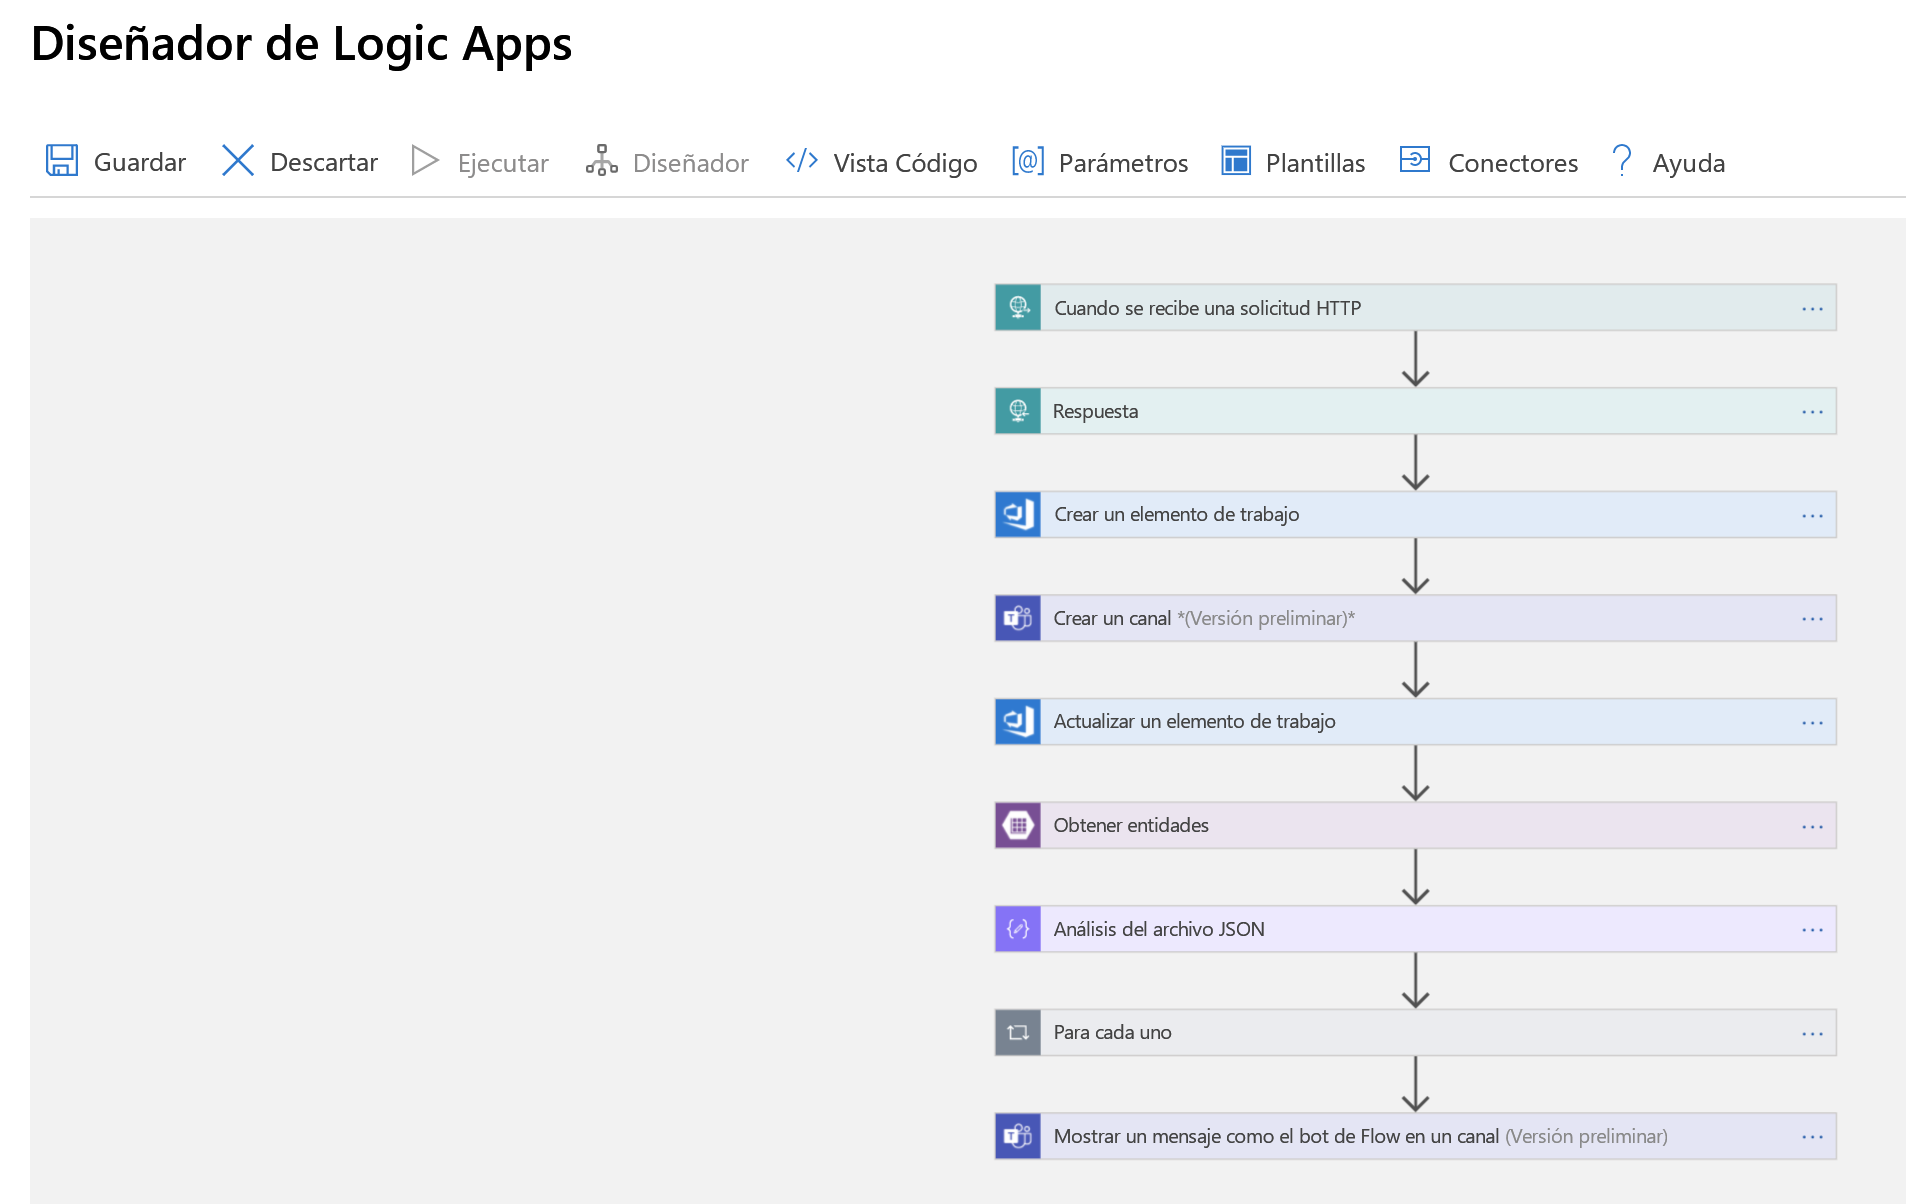1906x1204 pixels.
Task: Expand 'Crear un canal' preview action
Action: pyautogui.click(x=1415, y=618)
